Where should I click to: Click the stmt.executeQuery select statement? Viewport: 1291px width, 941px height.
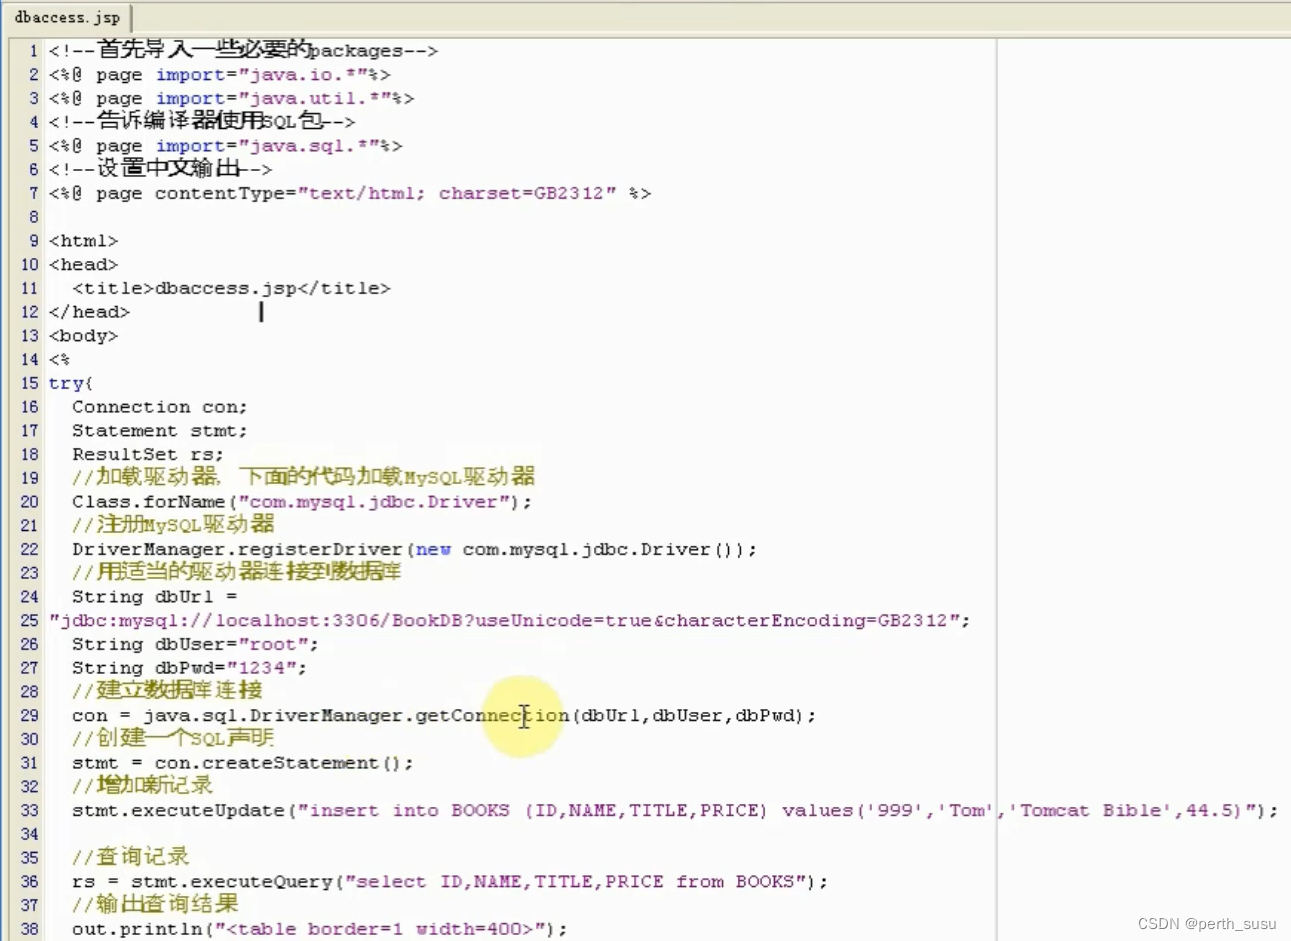coord(450,882)
